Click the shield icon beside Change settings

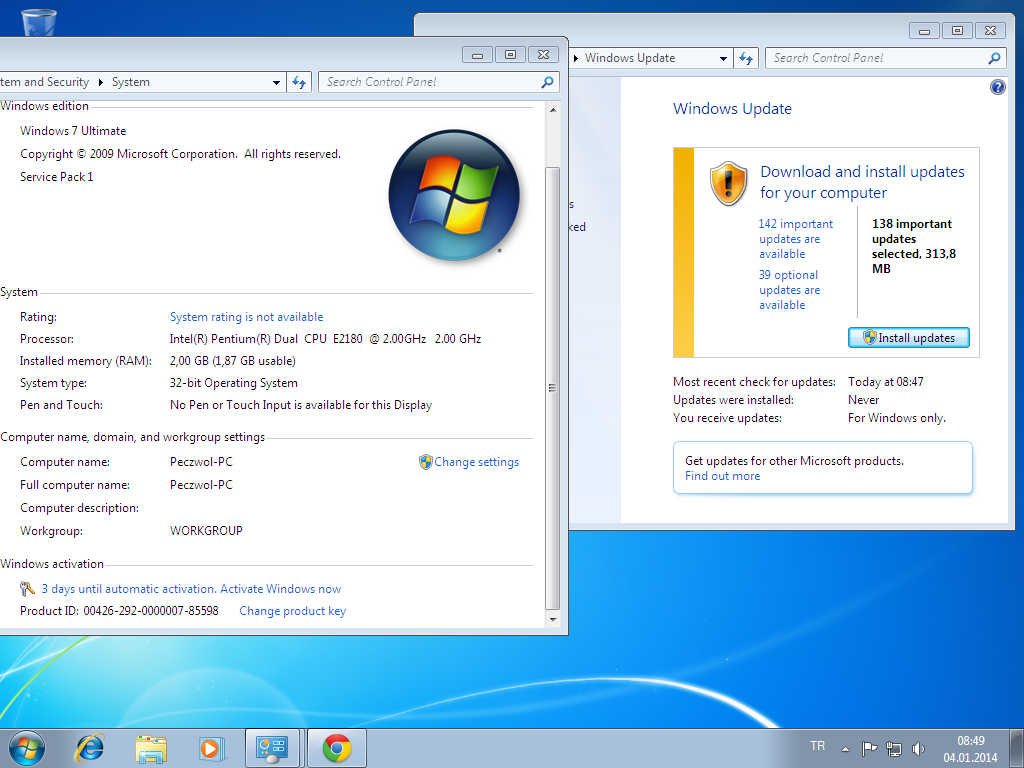coord(425,462)
